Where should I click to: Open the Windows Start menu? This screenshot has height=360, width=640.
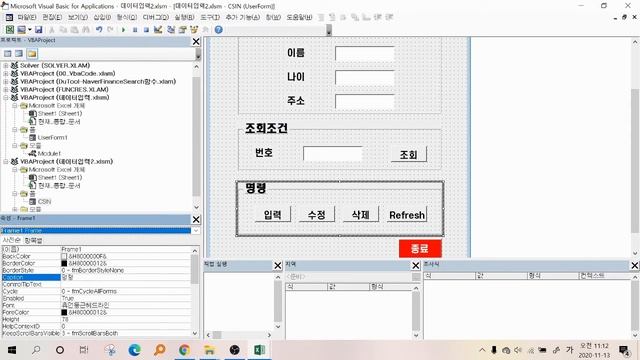pos(11,350)
